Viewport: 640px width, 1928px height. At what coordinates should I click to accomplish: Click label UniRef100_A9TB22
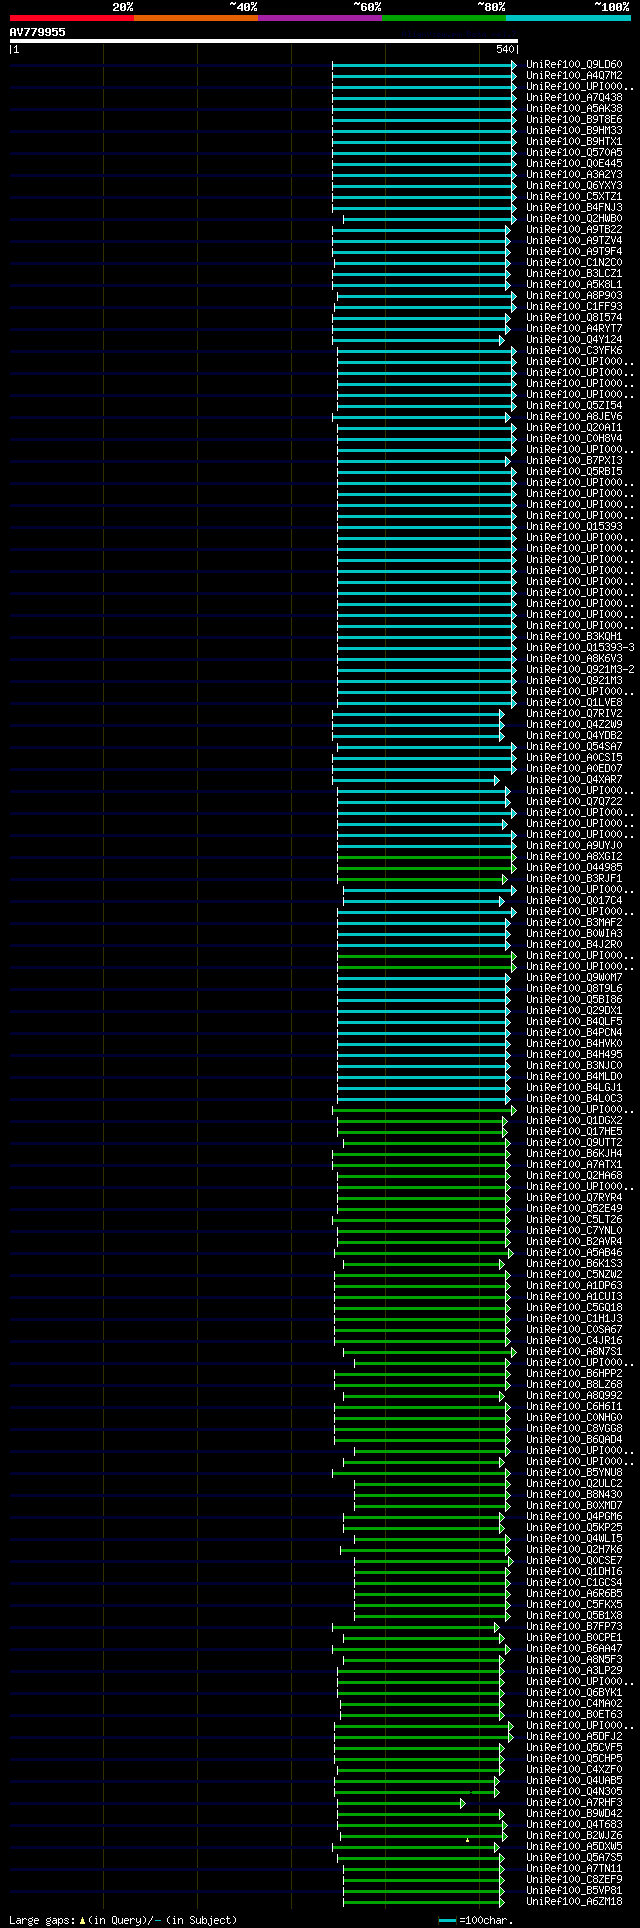(x=574, y=230)
